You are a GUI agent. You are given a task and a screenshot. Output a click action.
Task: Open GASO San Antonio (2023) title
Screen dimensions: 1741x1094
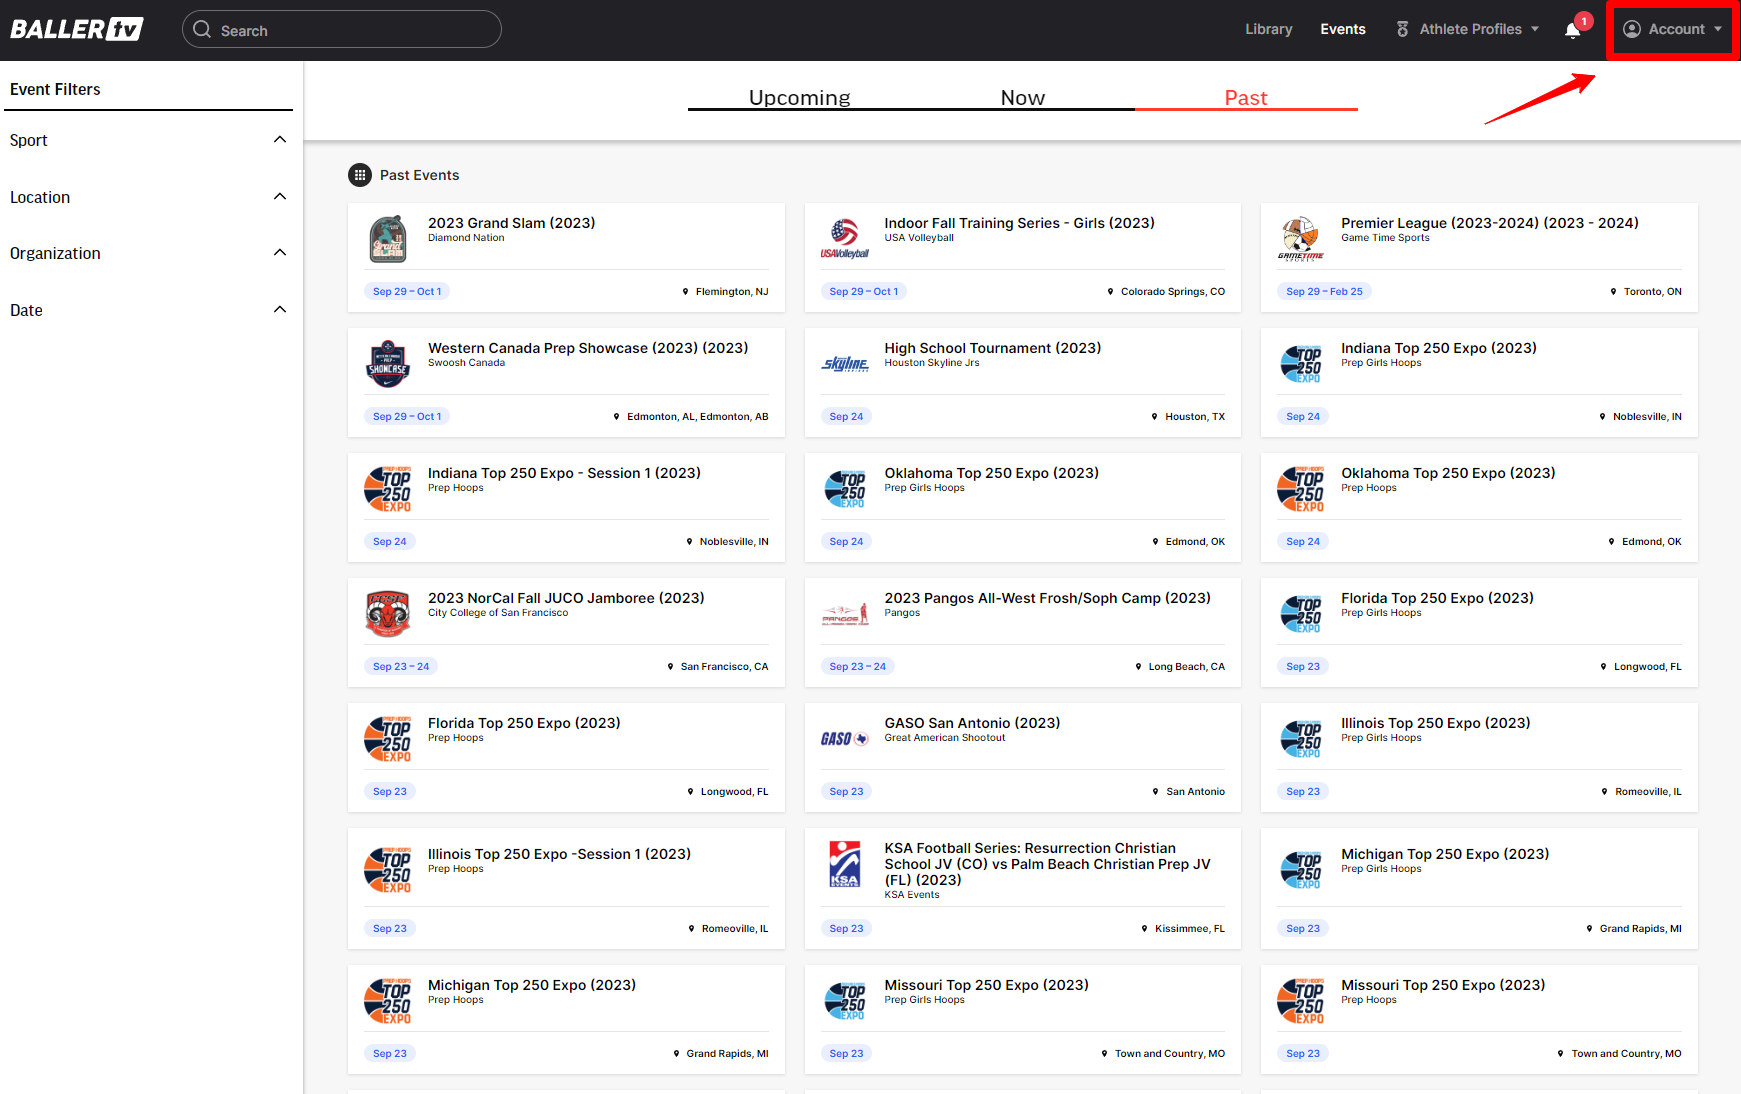(972, 723)
